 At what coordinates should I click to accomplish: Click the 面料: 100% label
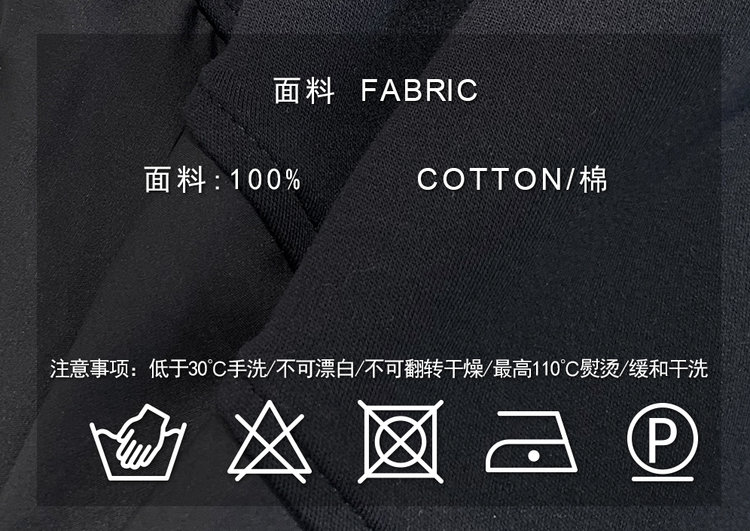pyautogui.click(x=223, y=180)
